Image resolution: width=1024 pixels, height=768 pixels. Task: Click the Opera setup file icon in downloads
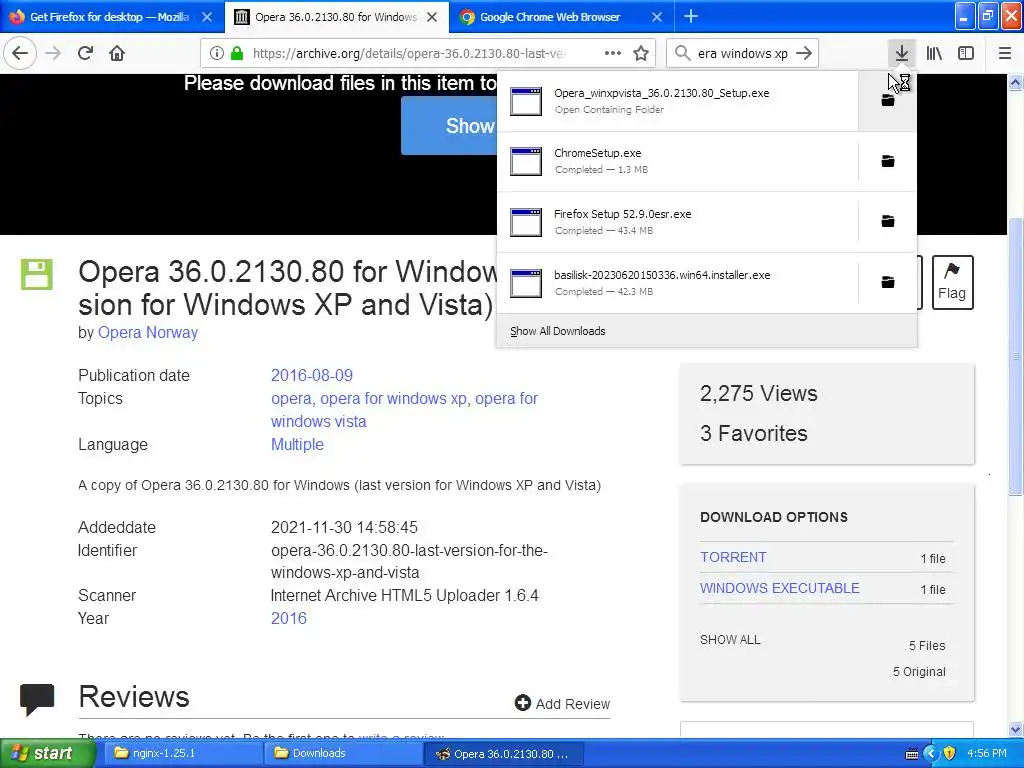526,101
